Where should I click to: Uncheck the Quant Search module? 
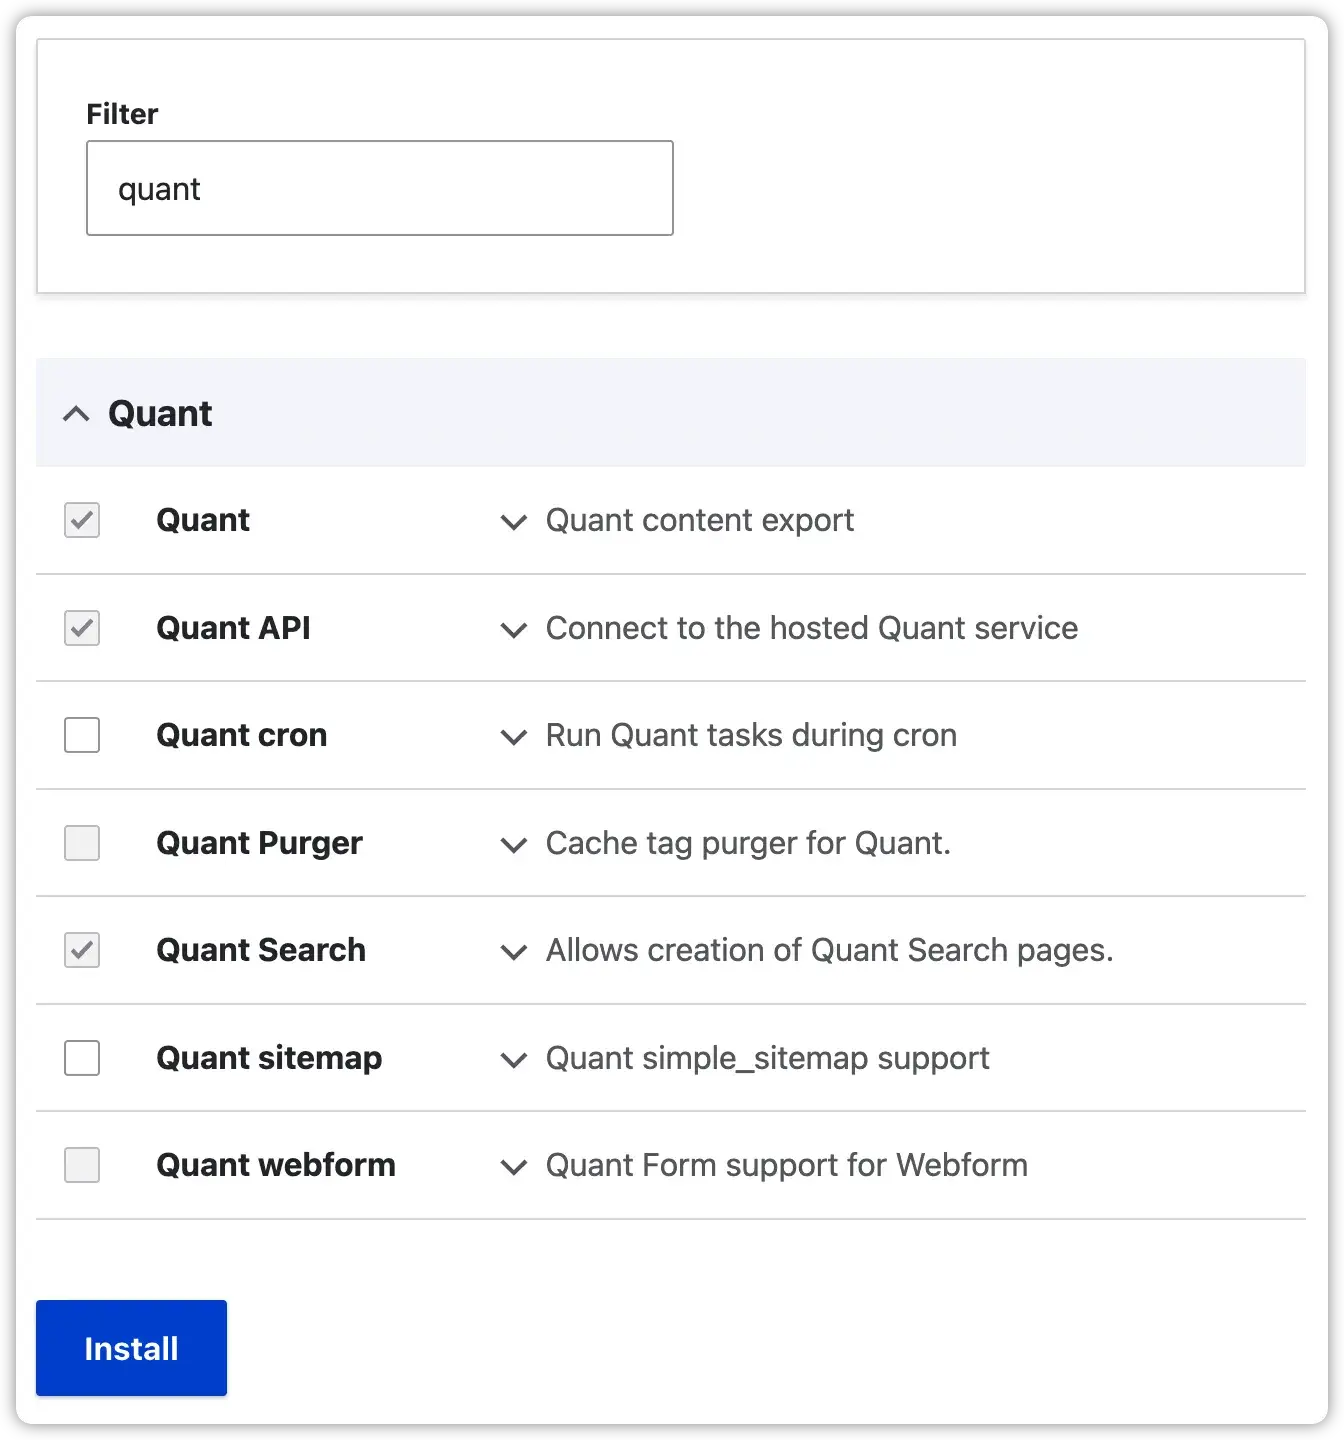coord(81,950)
